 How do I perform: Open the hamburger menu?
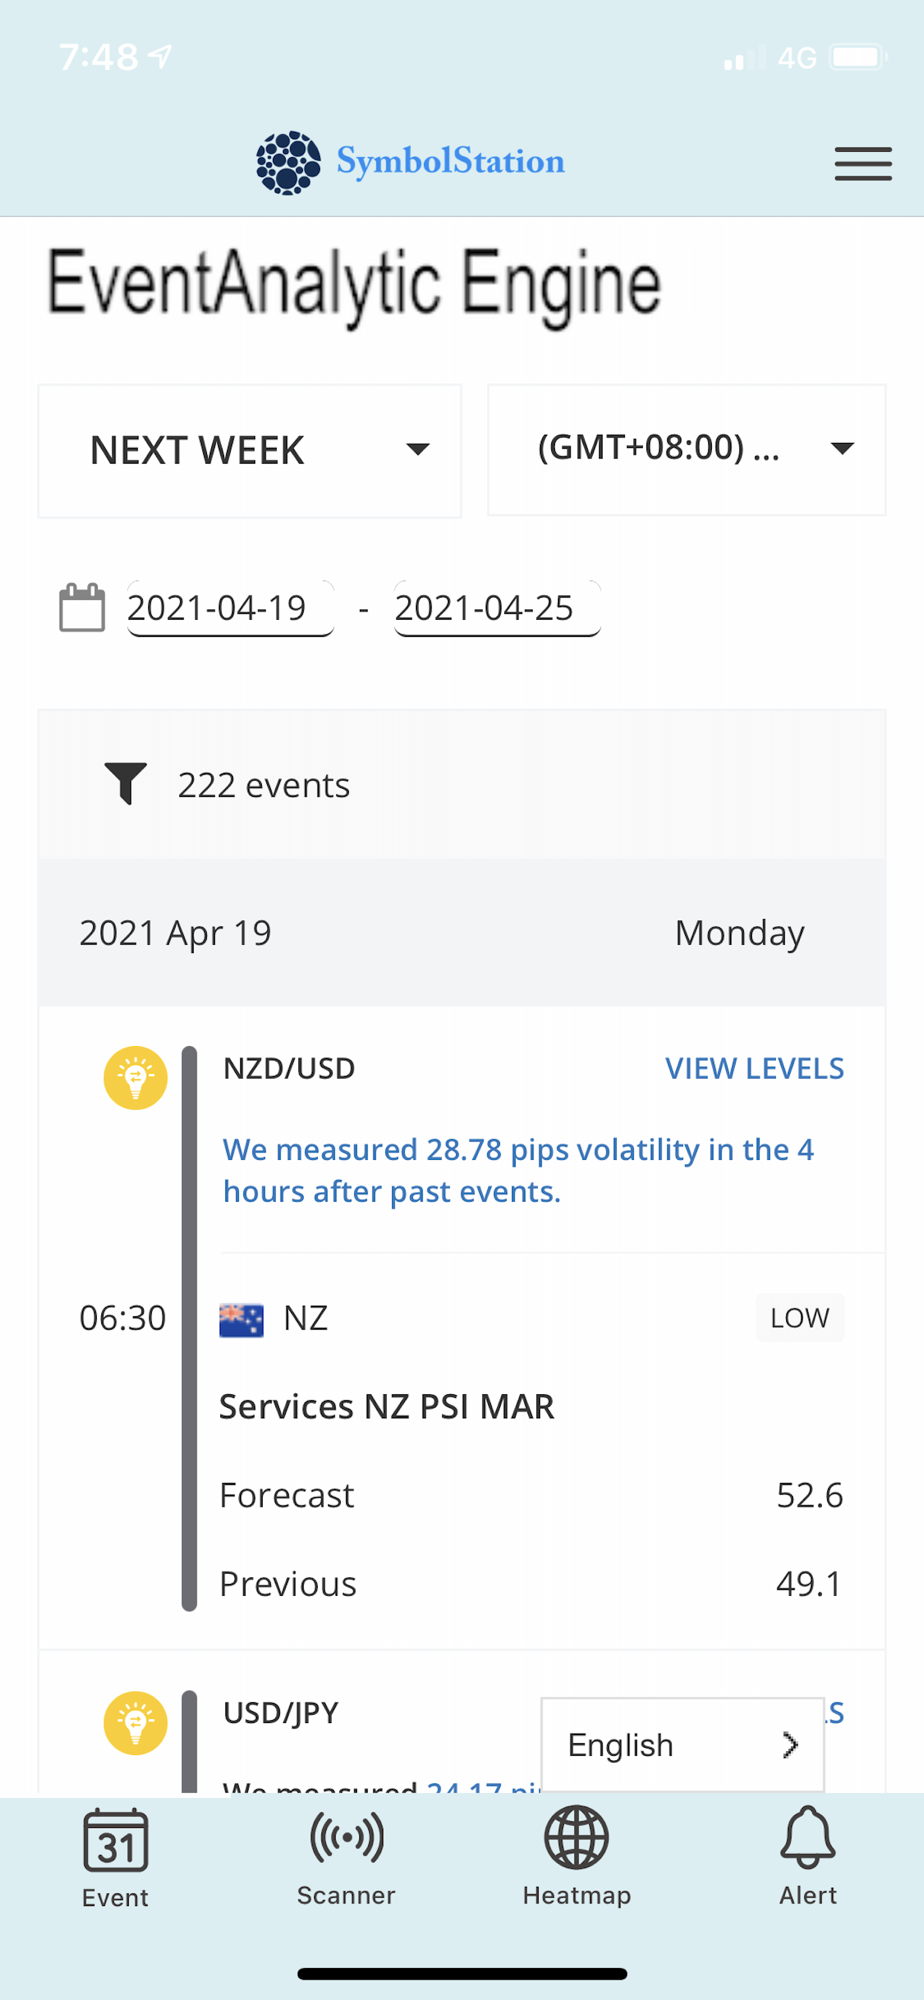(x=863, y=163)
